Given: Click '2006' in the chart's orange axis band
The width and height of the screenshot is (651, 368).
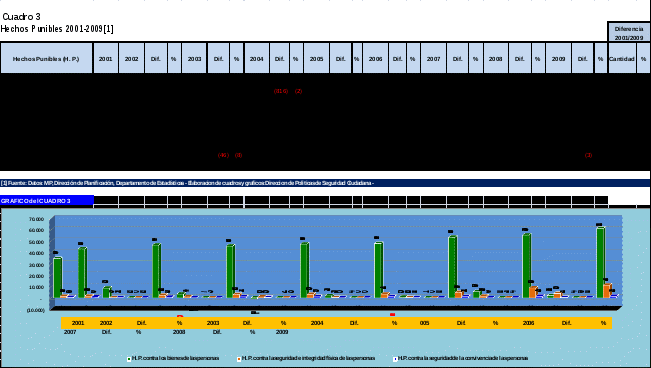Looking at the screenshot, I should pyautogui.click(x=529, y=323).
